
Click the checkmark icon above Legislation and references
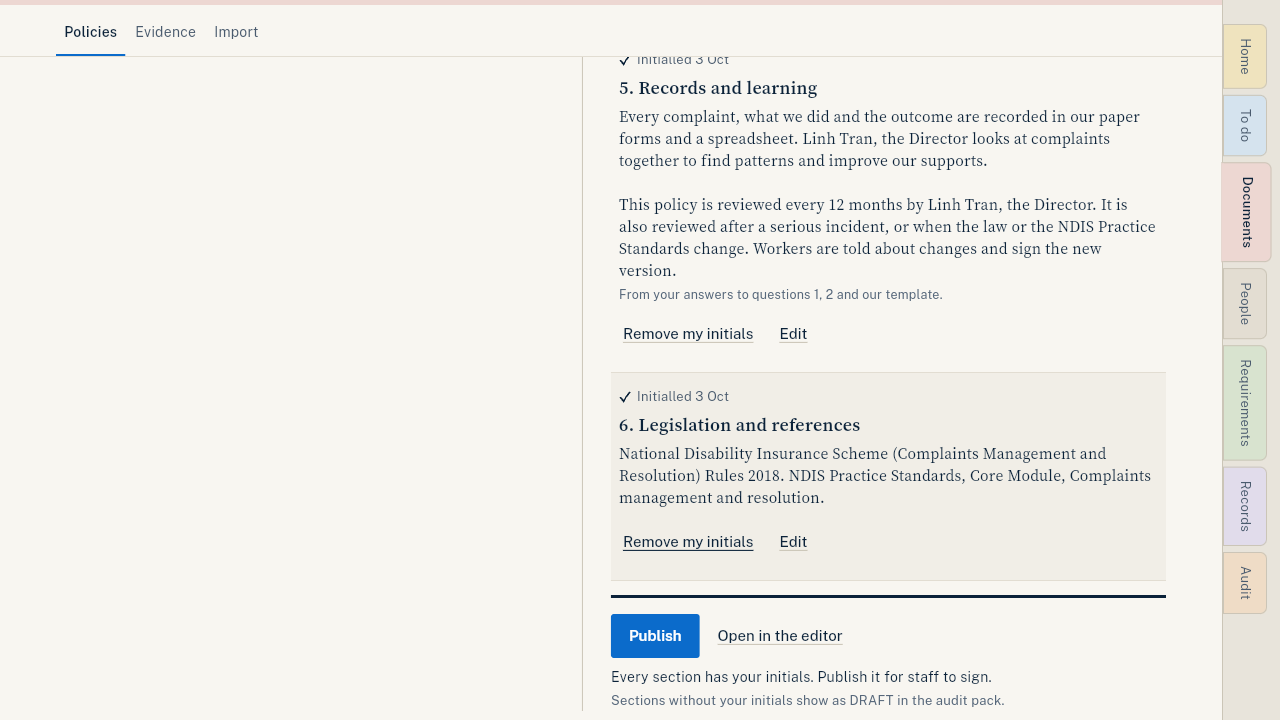(x=625, y=397)
